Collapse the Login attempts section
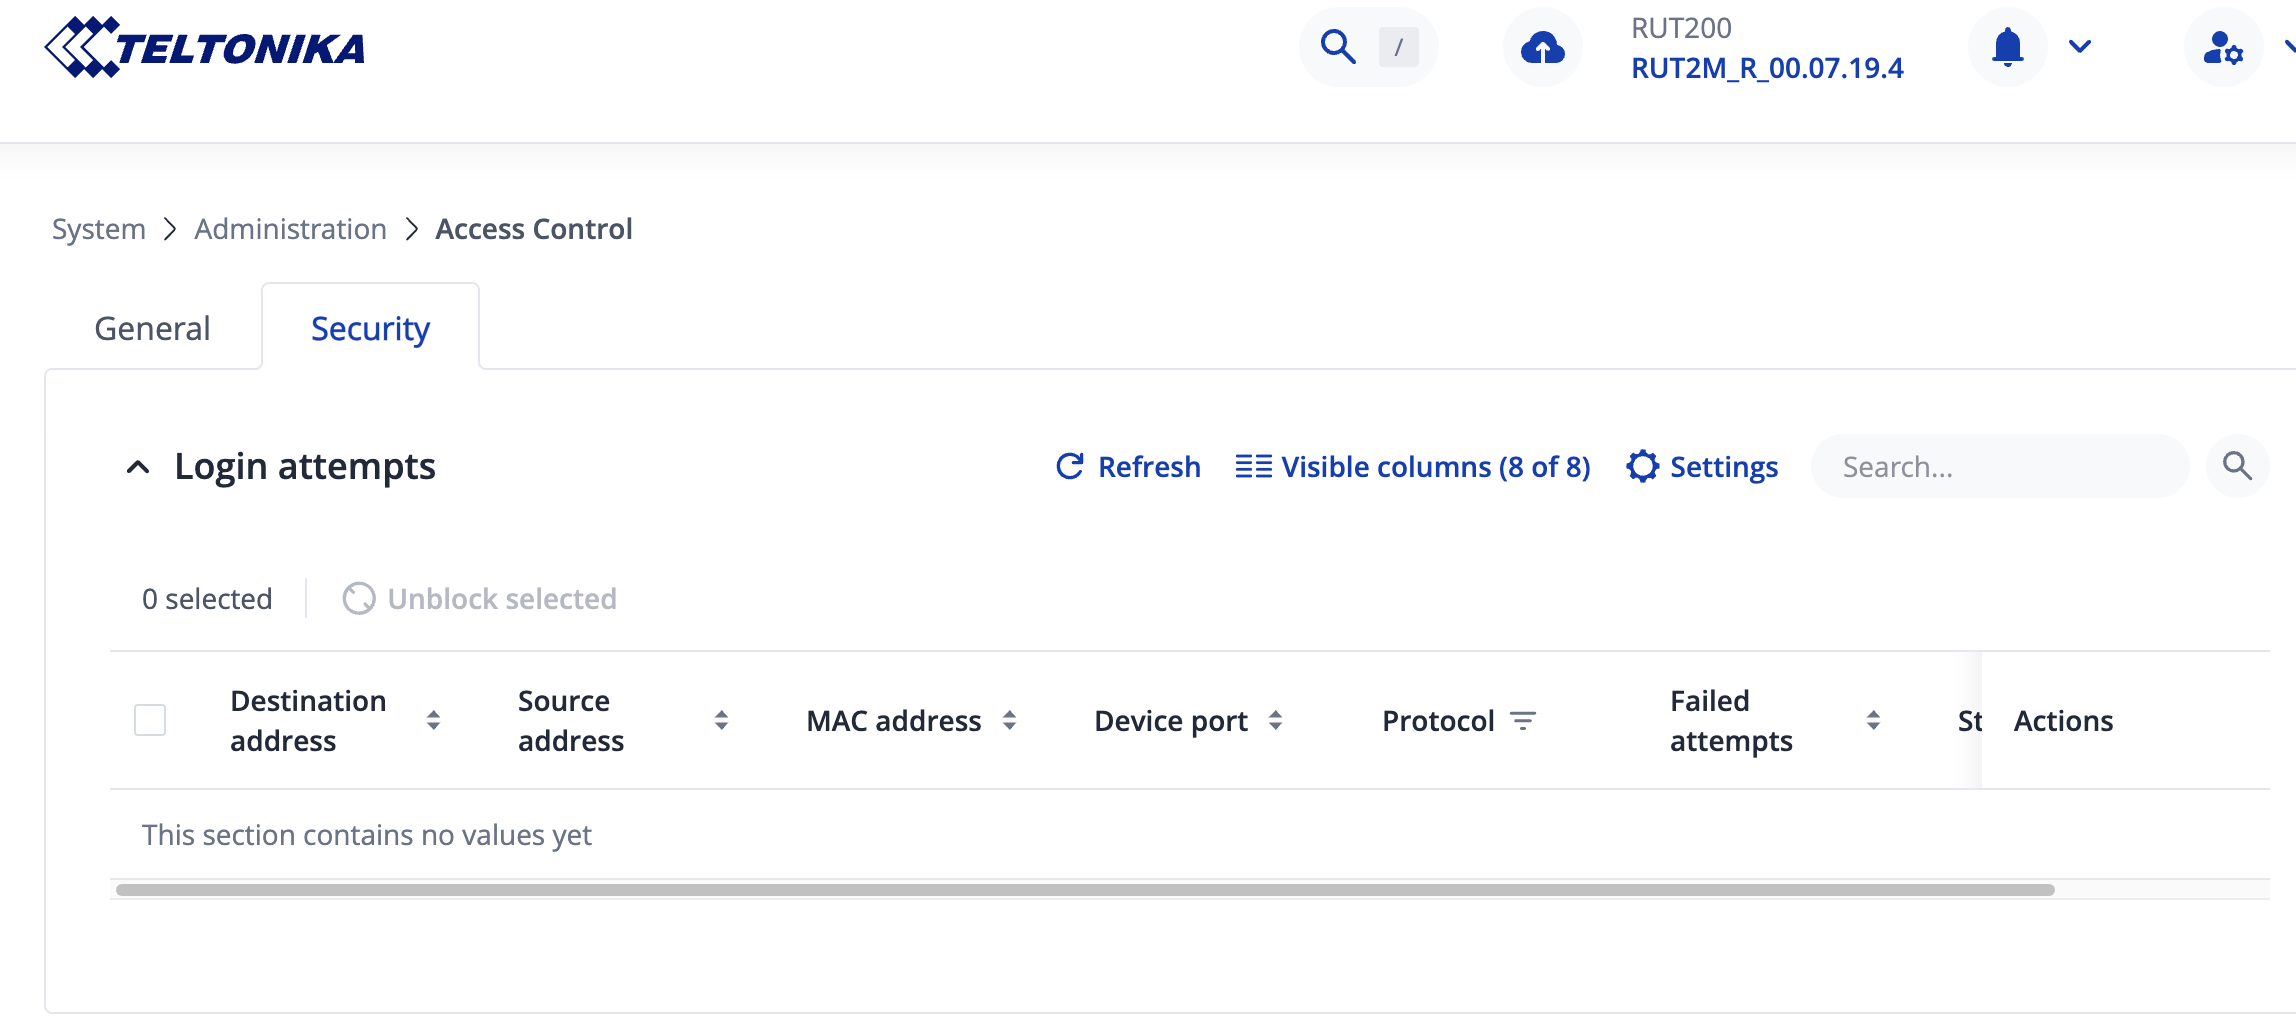 tap(138, 467)
